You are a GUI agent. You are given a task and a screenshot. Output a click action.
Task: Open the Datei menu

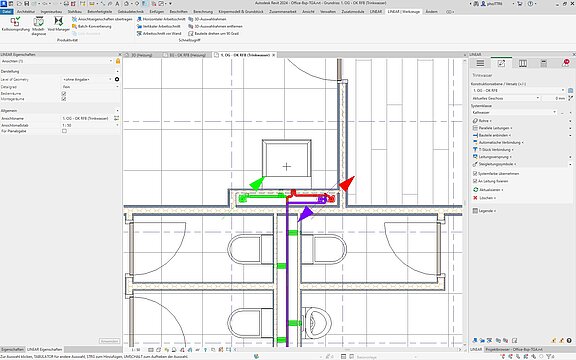point(6,12)
